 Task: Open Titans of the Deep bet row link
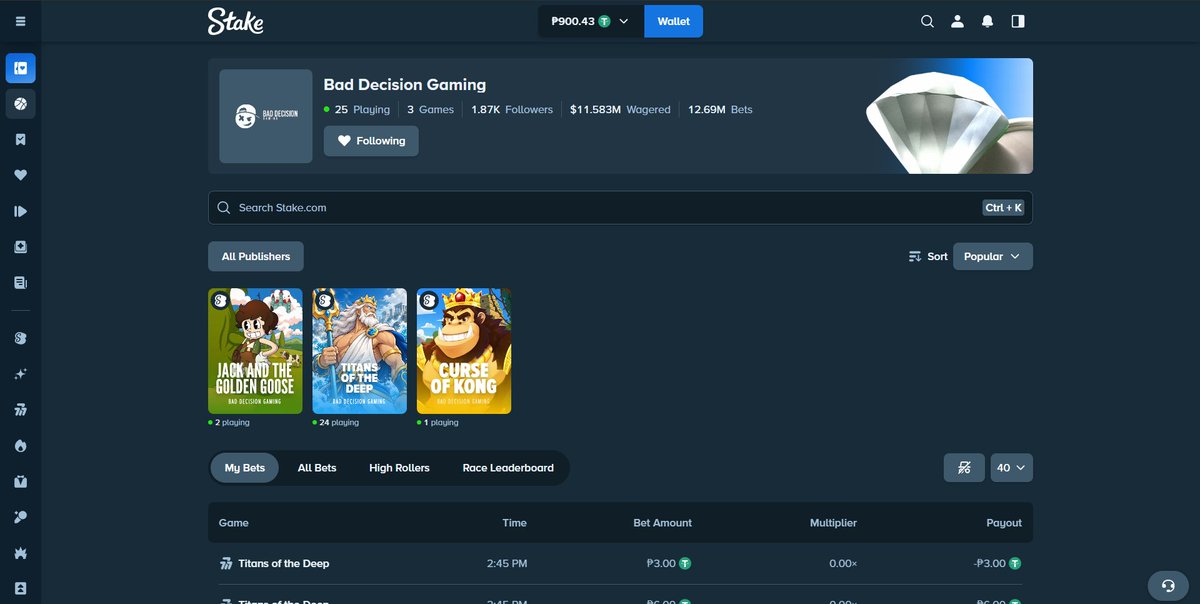coord(284,563)
